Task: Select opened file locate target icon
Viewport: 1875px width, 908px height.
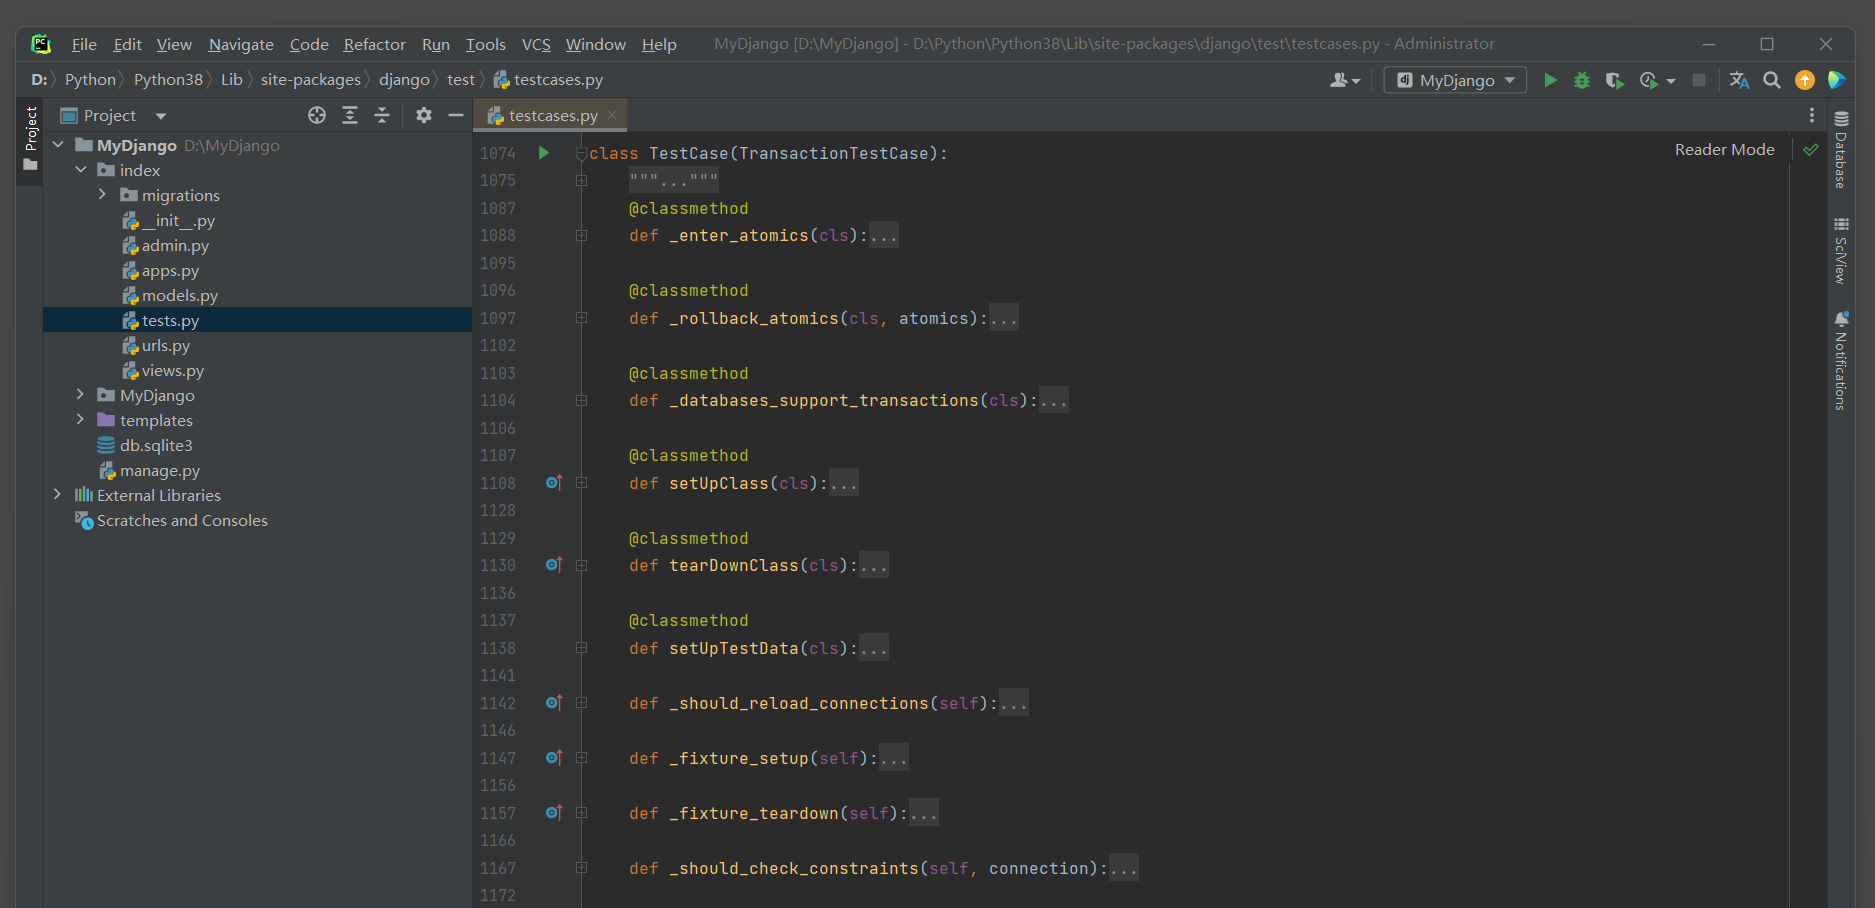Action: click(317, 115)
